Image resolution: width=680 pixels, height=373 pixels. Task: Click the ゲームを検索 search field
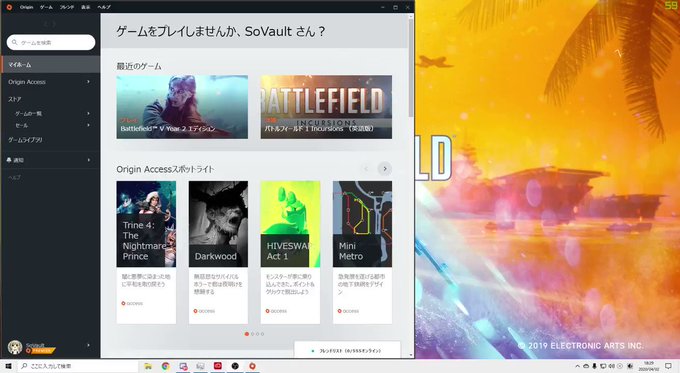(x=51, y=43)
